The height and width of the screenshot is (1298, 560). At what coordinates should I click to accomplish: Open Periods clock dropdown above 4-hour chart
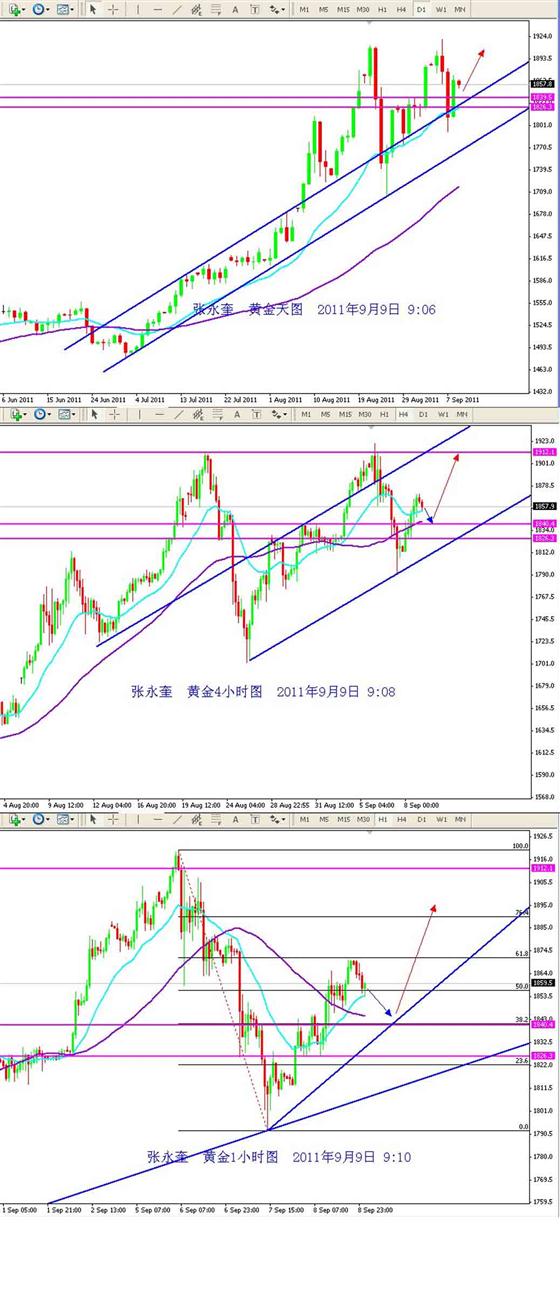[42, 414]
